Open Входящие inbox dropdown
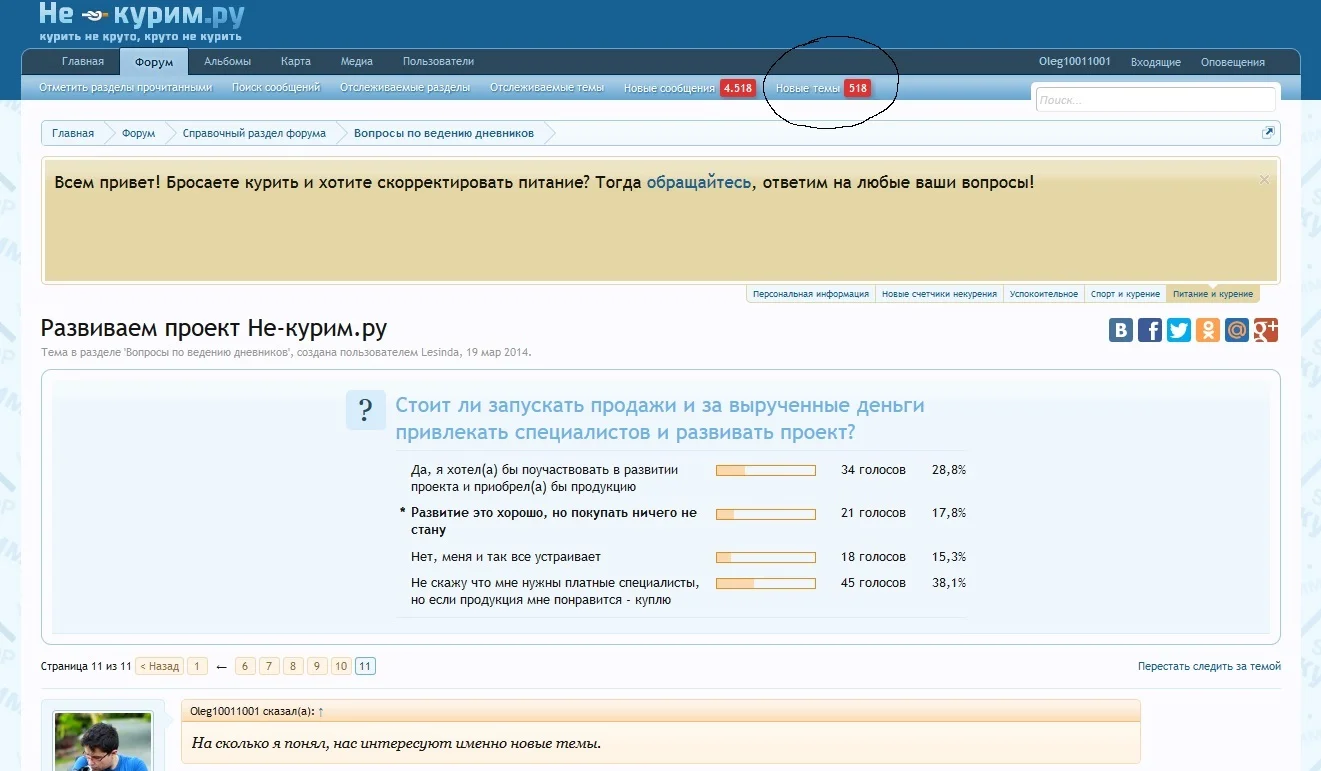Screen dimensions: 1321x771 click(1155, 62)
